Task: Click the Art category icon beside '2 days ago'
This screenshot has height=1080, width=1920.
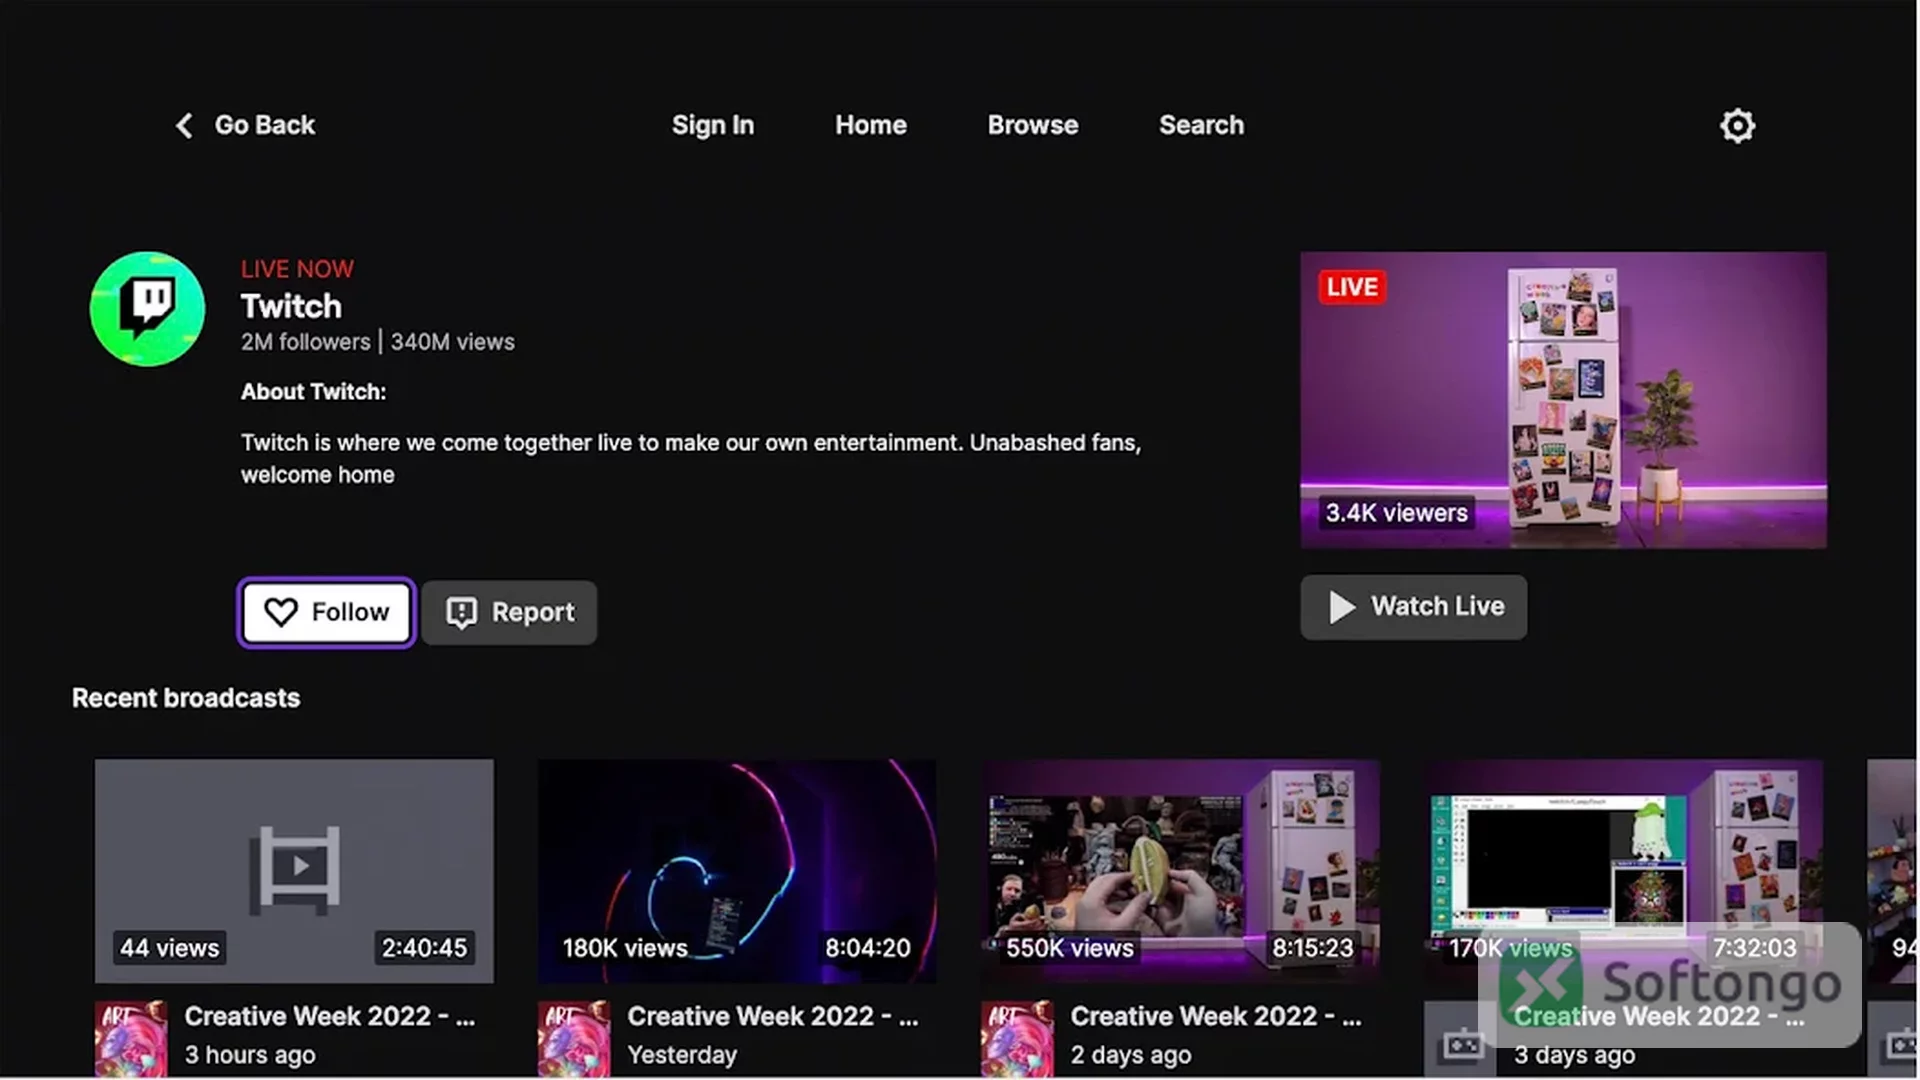Action: (x=1017, y=1038)
